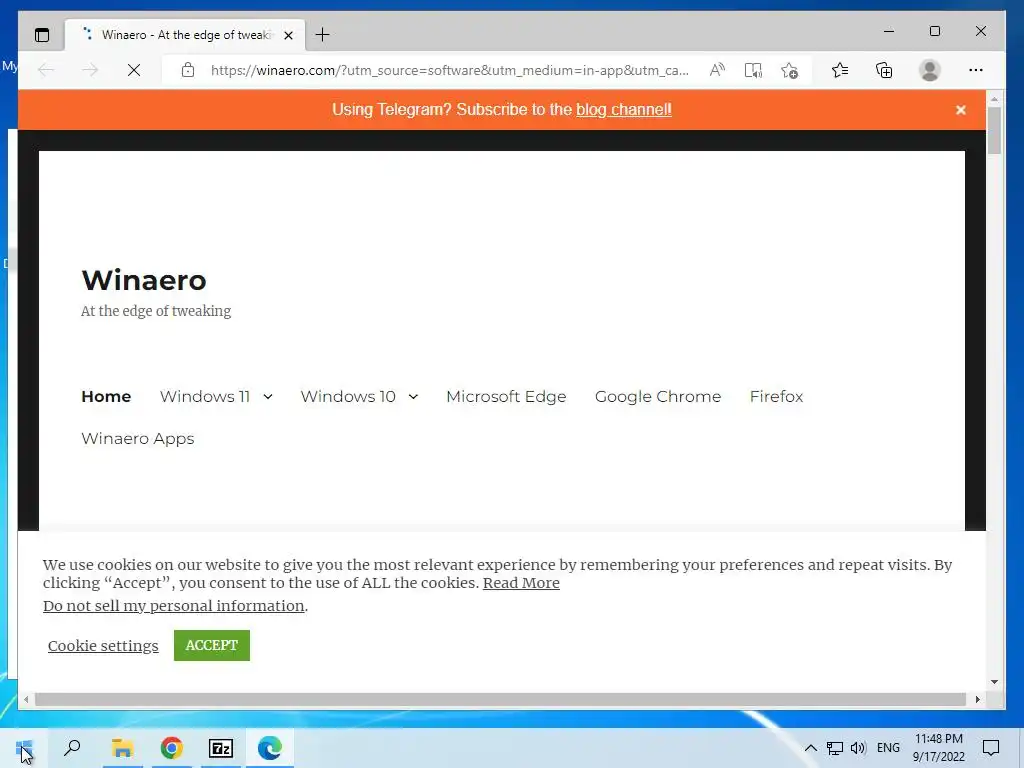Image resolution: width=1024 pixels, height=768 pixels.
Task: Click the Winaero site title
Action: click(144, 280)
